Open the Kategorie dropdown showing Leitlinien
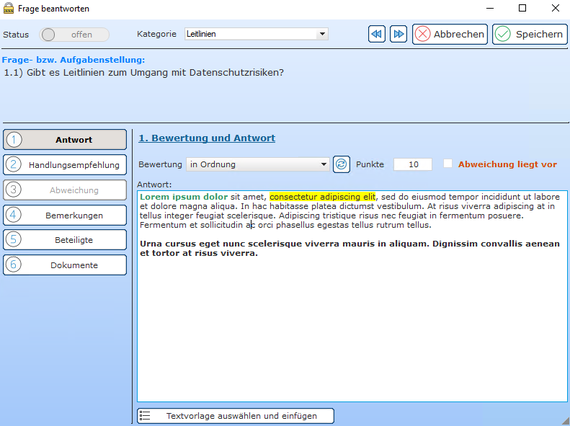Image resolution: width=570 pixels, height=426 pixels. [256, 34]
